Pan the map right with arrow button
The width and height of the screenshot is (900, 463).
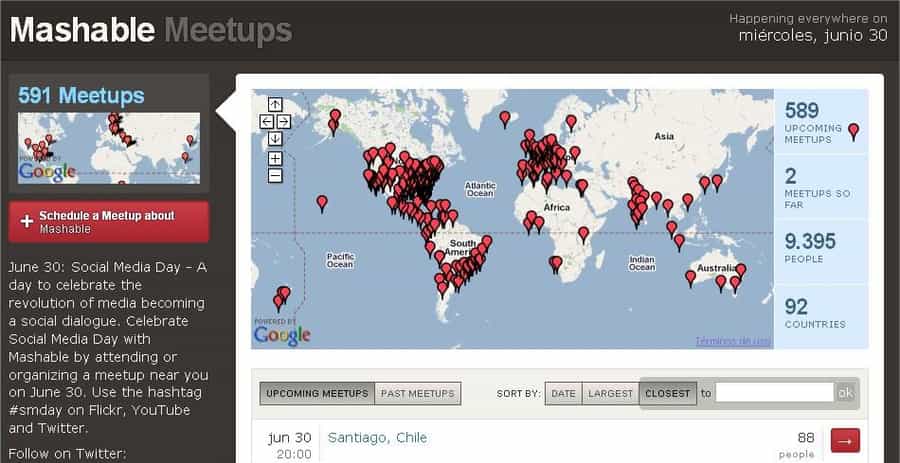[x=284, y=122]
